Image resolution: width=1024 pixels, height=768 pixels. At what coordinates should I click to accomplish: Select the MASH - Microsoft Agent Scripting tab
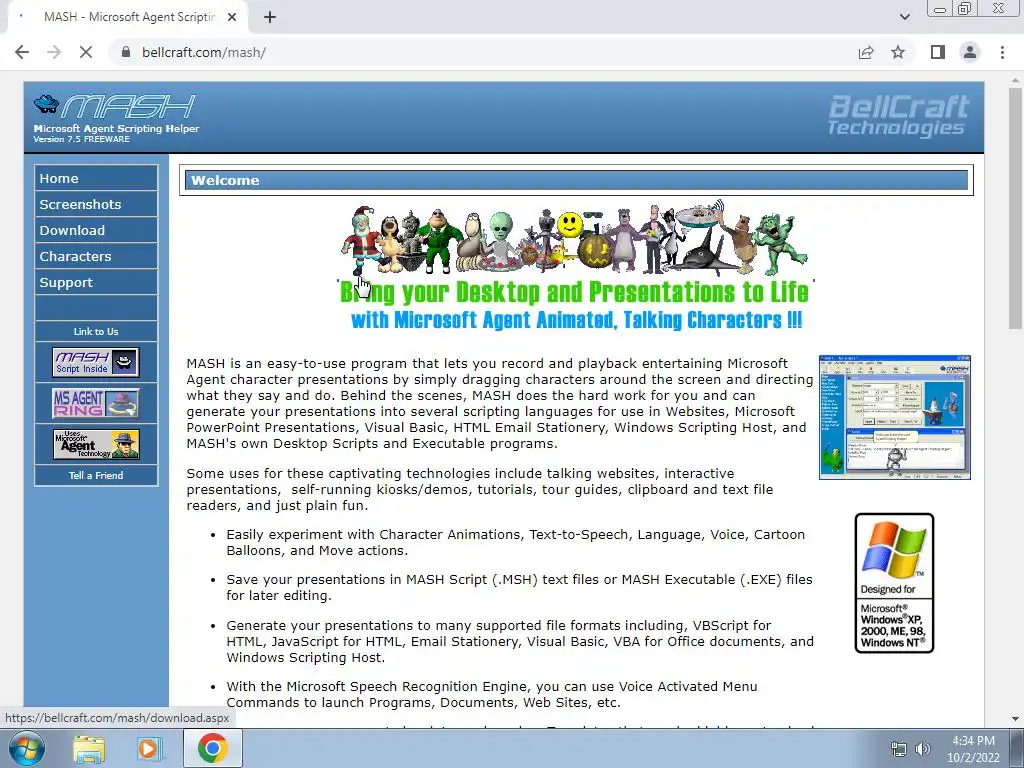(x=127, y=18)
